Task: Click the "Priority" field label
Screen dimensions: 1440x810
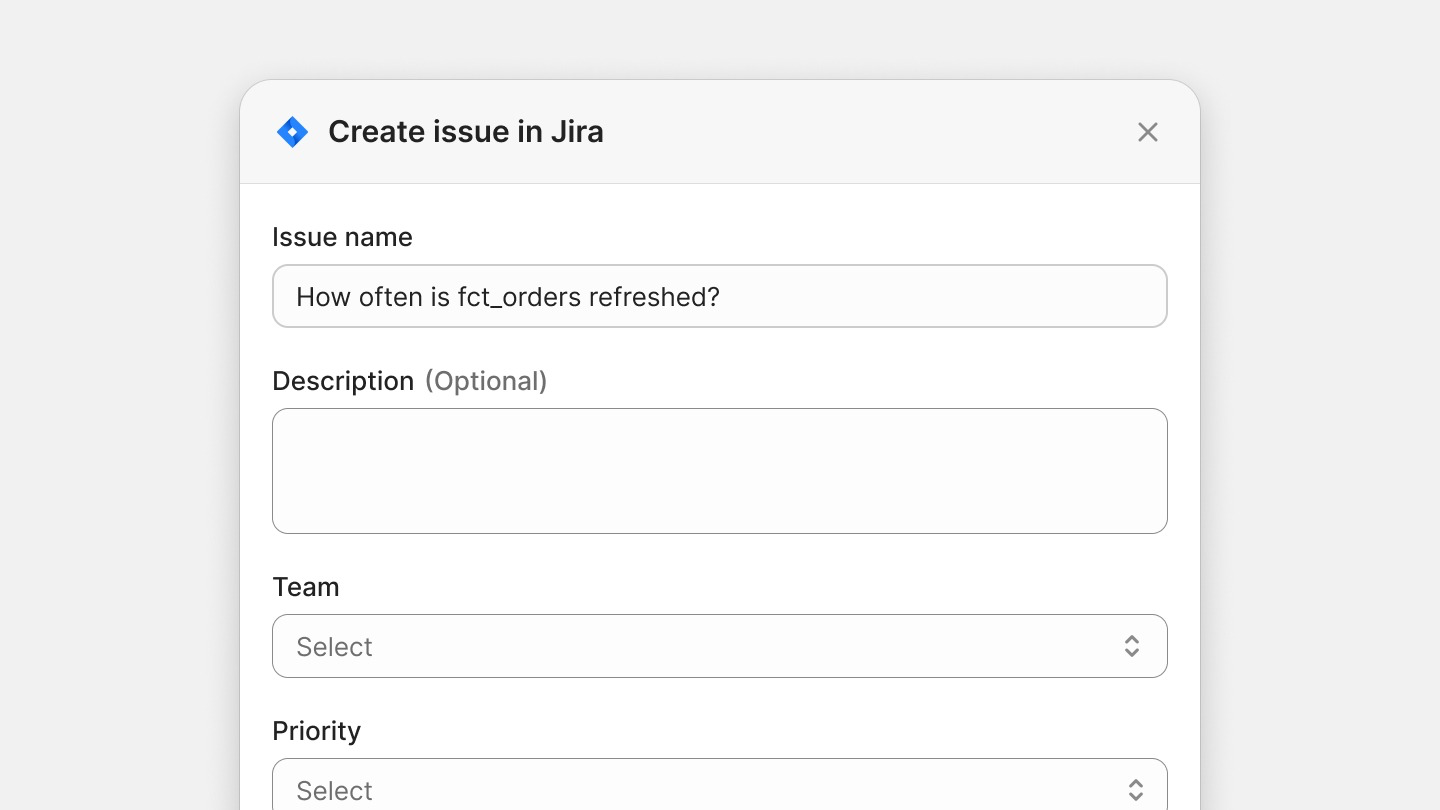Action: click(x=316, y=731)
